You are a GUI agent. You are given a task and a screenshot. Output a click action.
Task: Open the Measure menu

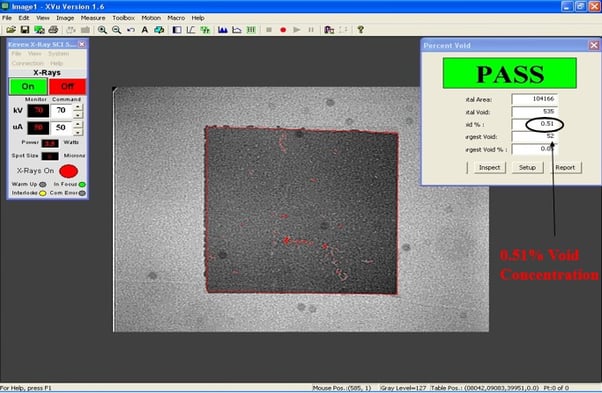[x=93, y=18]
